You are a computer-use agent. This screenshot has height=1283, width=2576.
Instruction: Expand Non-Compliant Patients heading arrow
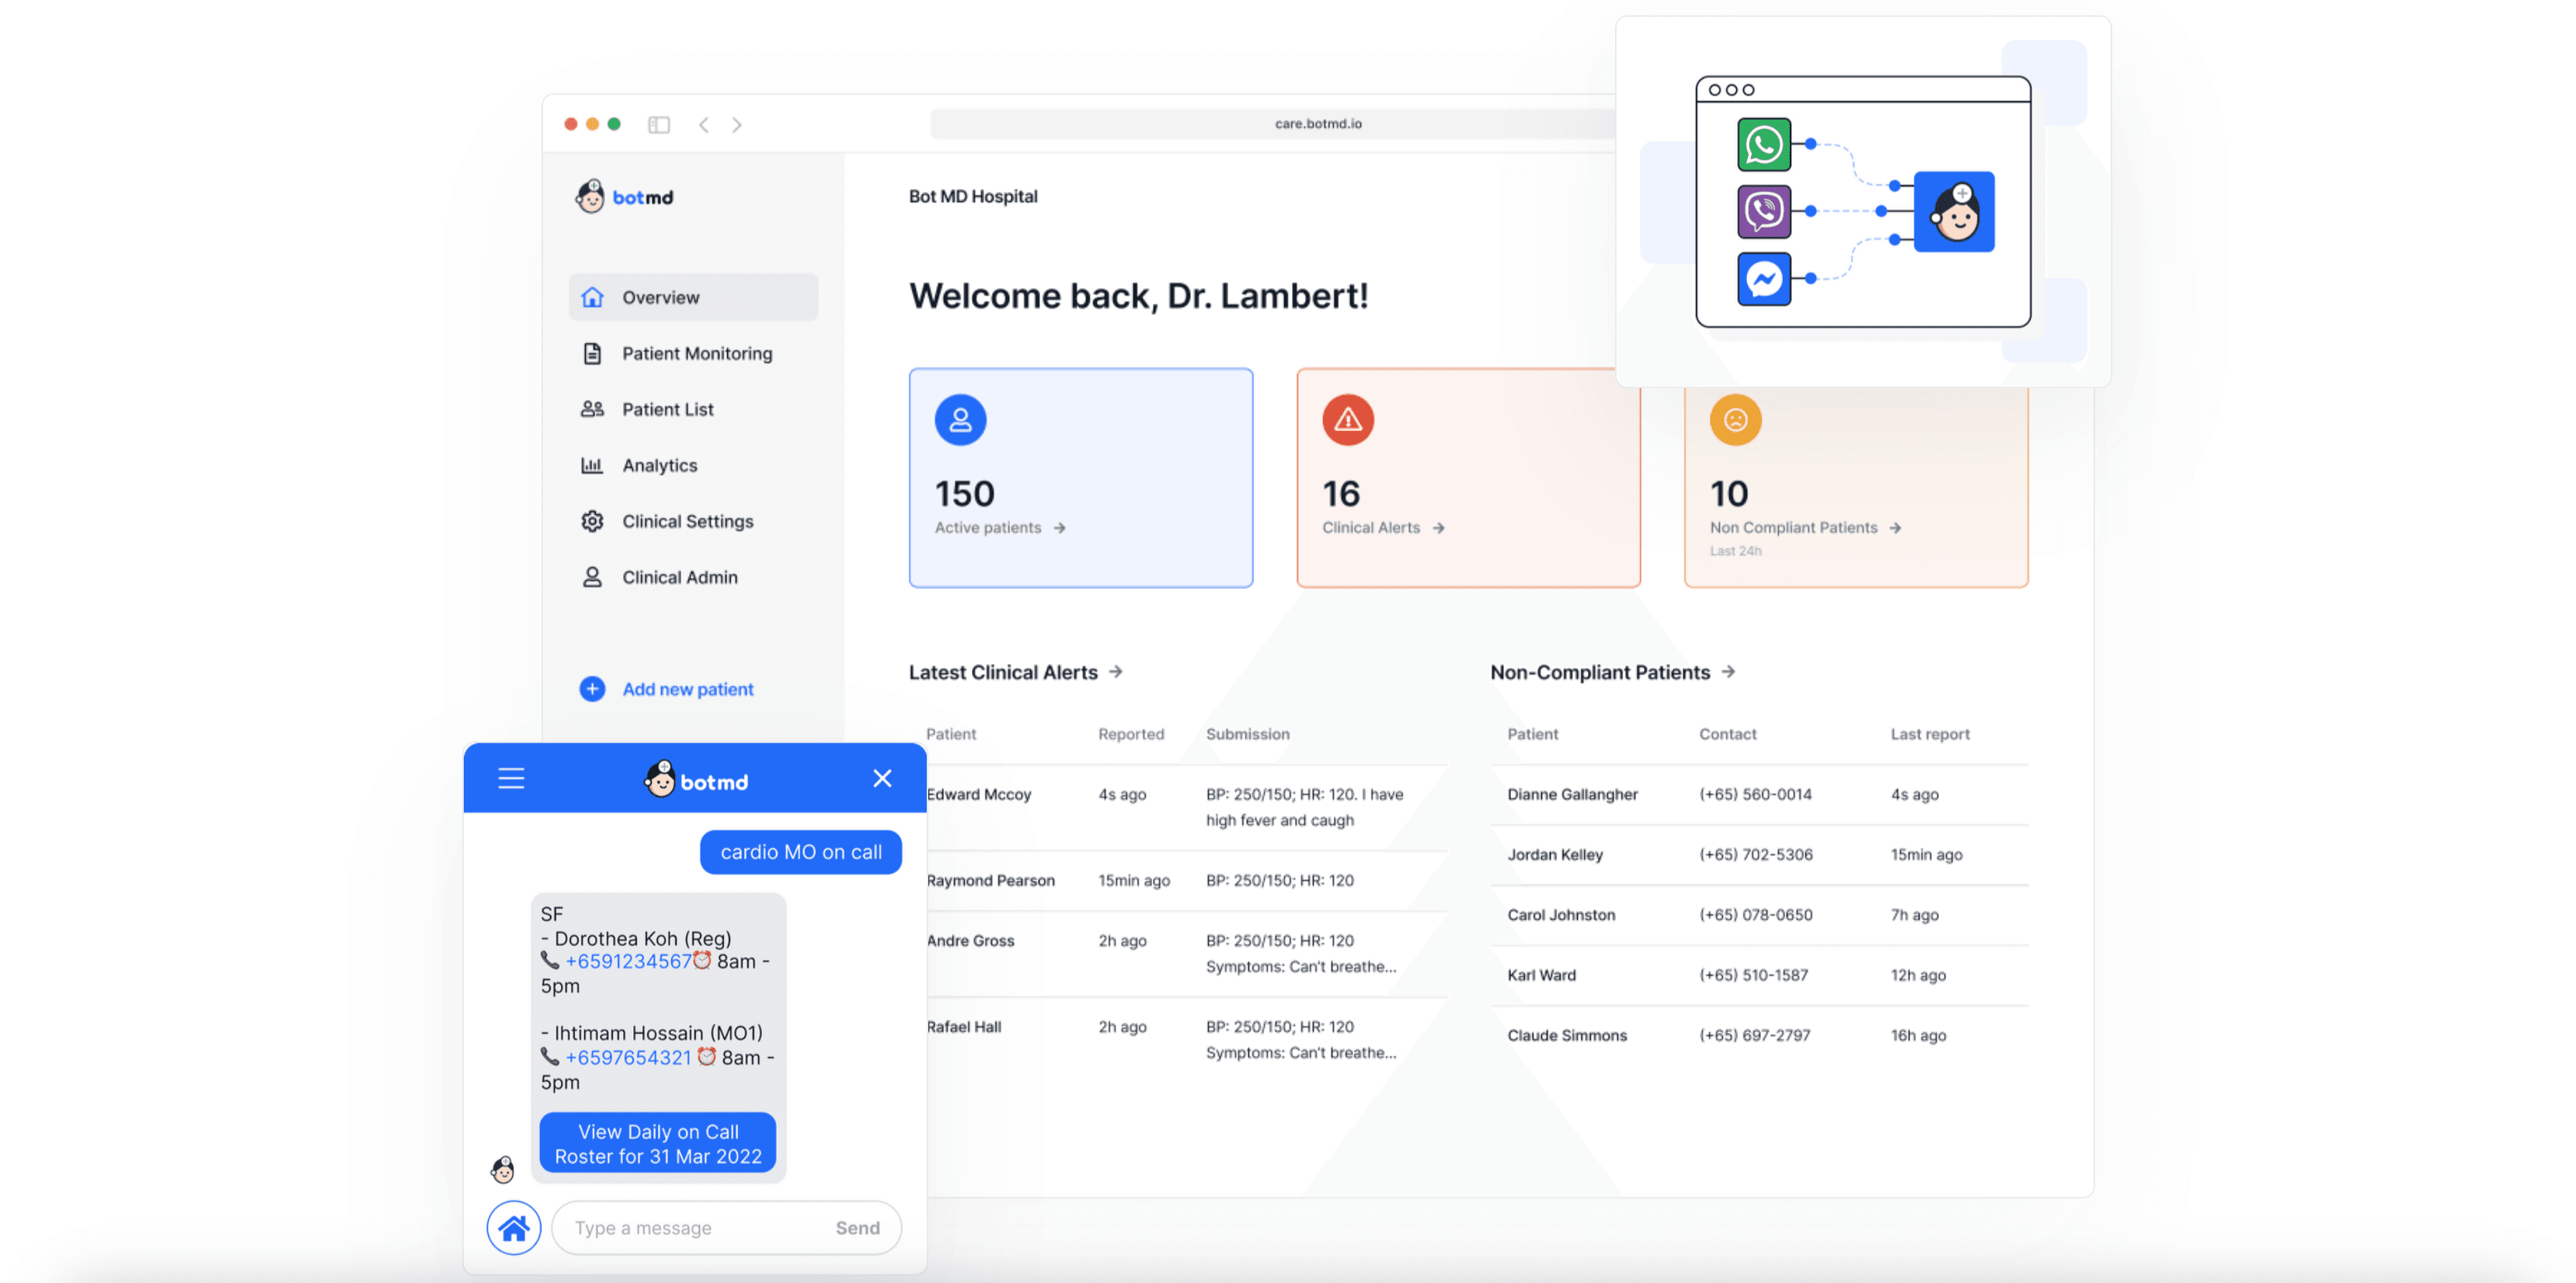1728,672
